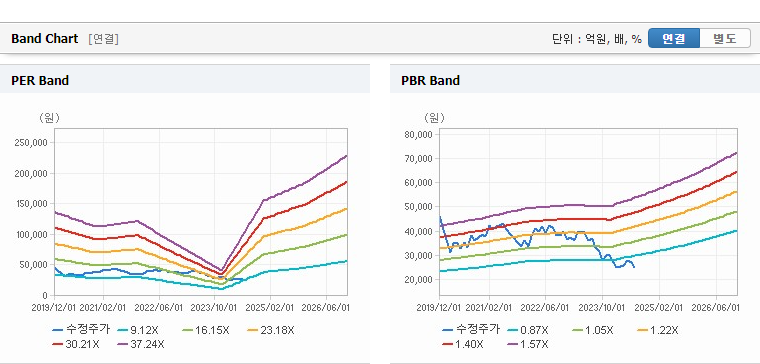Click the [연결] label beside Band Chart
This screenshot has width=760, height=364.
coord(104,39)
